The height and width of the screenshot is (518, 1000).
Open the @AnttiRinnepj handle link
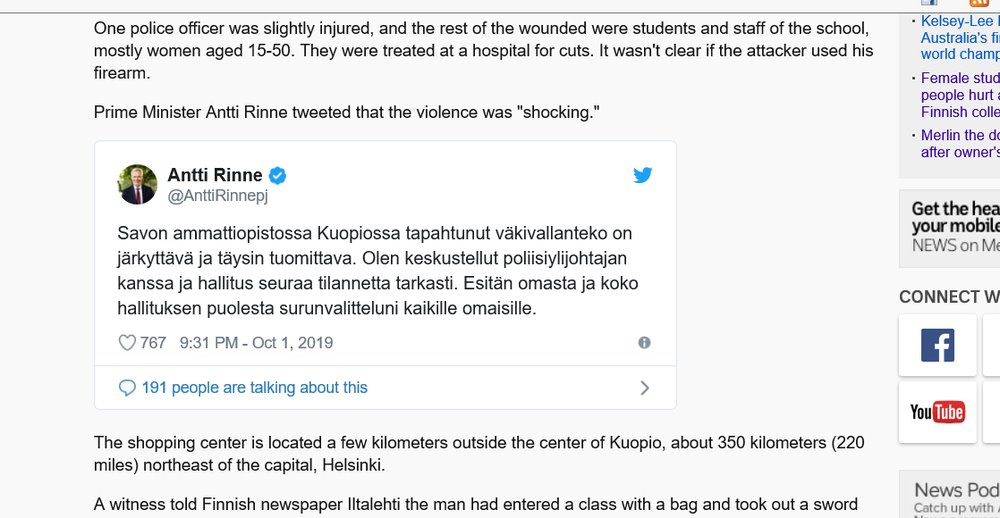[x=218, y=196]
